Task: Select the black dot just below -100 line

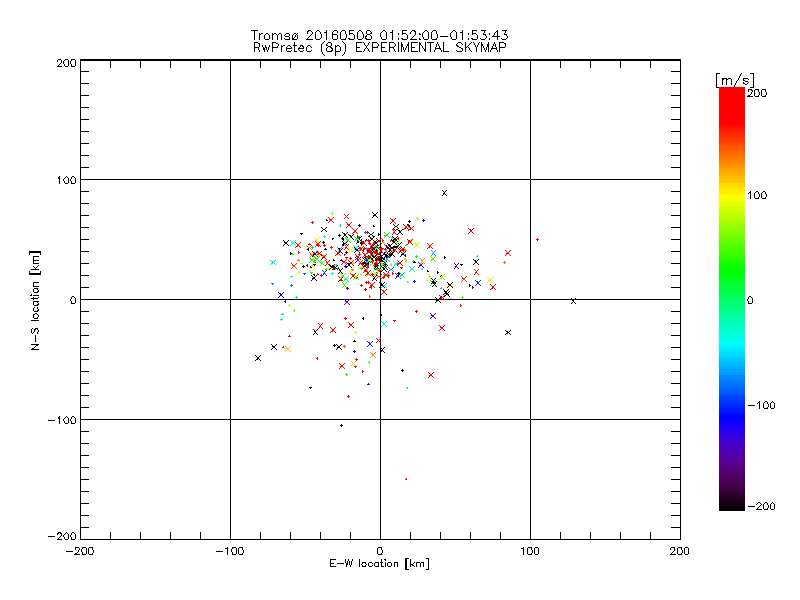Action: click(x=341, y=426)
